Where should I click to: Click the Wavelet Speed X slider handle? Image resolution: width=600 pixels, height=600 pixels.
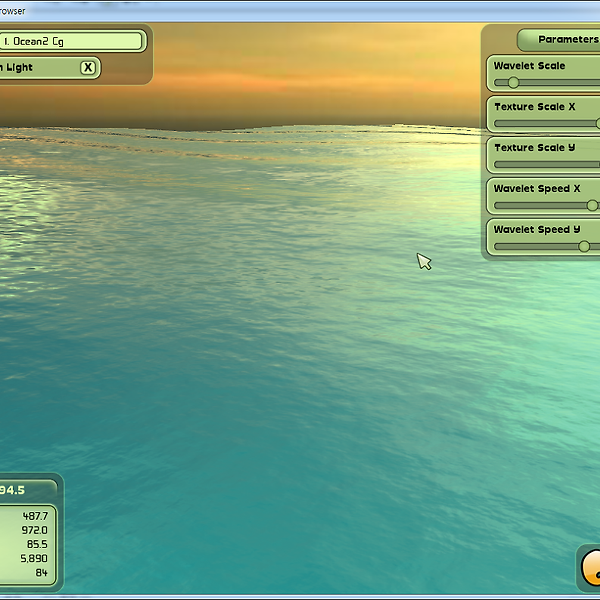click(592, 205)
